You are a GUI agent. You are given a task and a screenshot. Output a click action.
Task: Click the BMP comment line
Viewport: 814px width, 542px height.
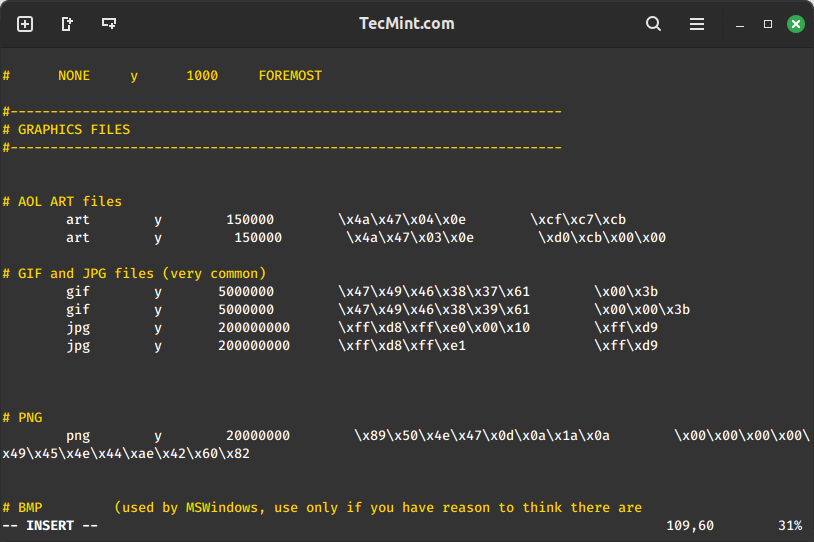tap(30, 507)
